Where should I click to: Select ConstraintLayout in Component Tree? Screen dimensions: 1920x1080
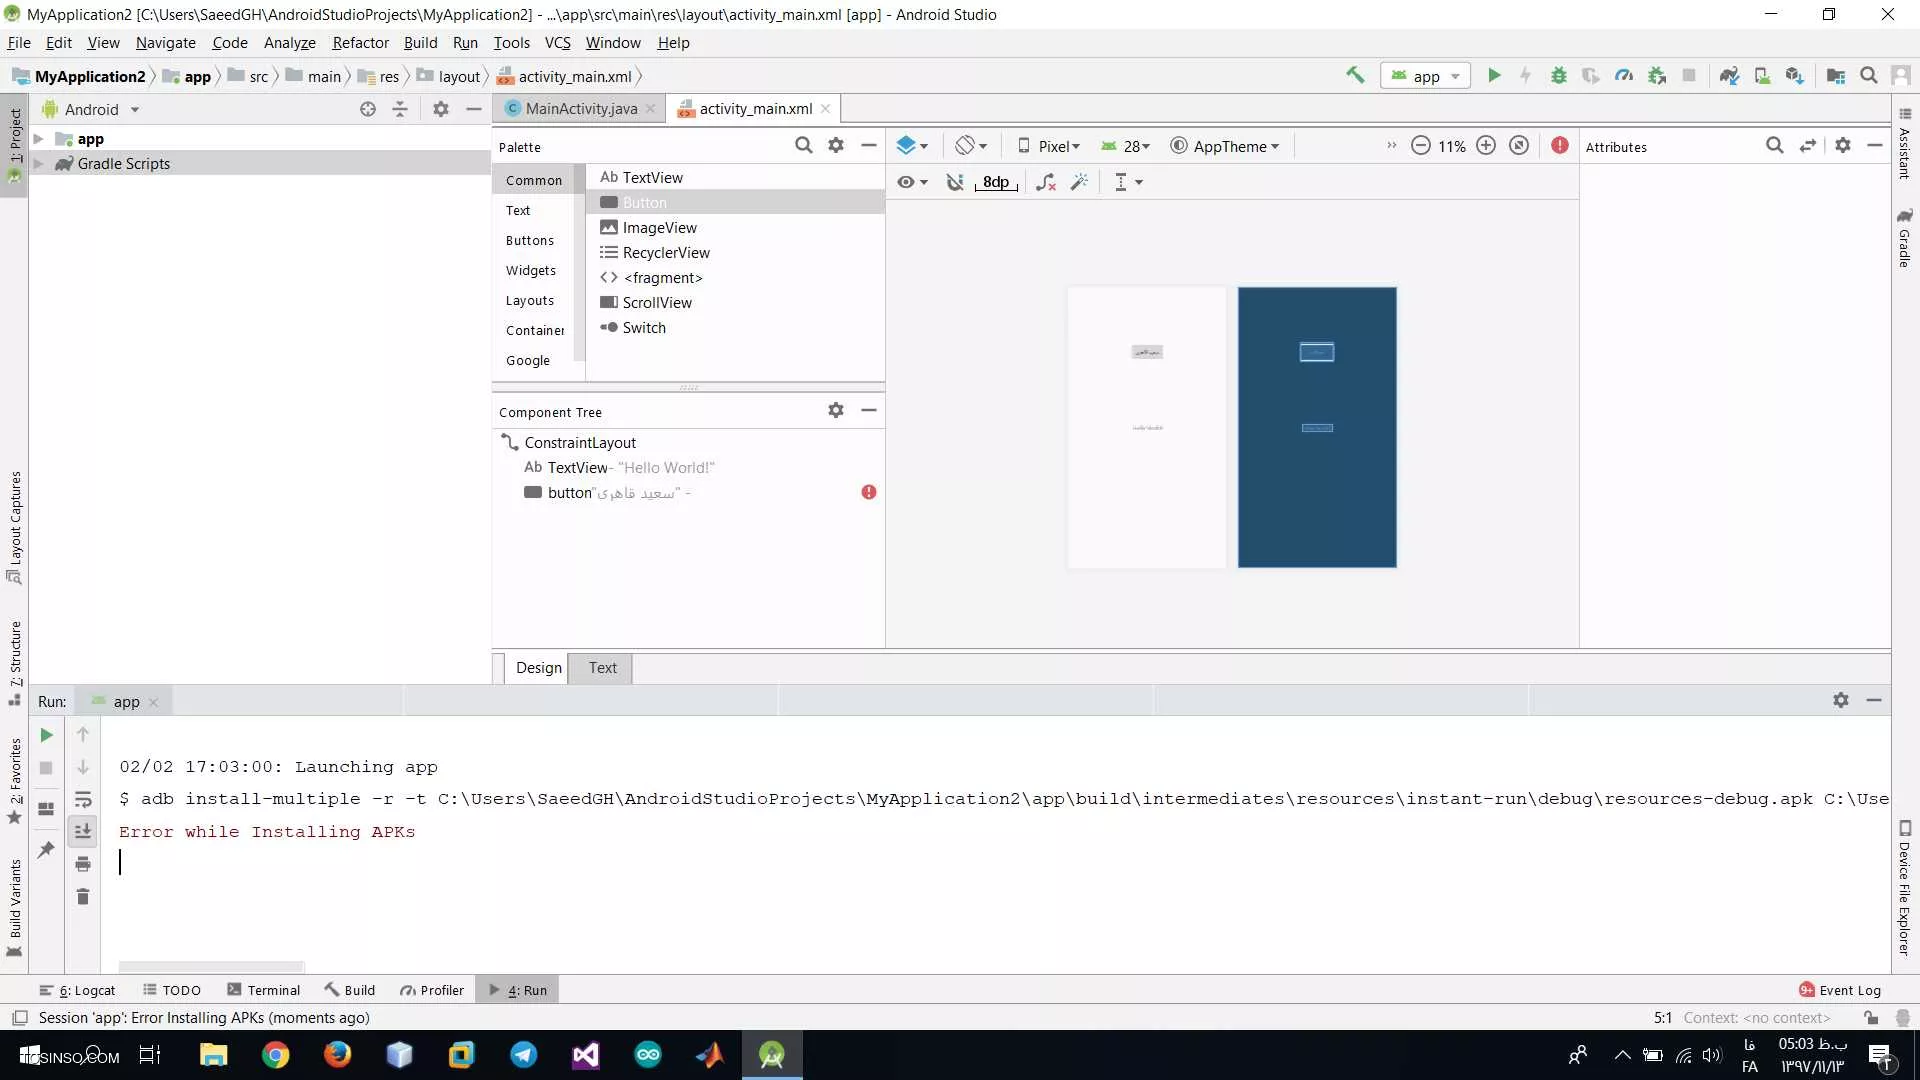click(580, 442)
